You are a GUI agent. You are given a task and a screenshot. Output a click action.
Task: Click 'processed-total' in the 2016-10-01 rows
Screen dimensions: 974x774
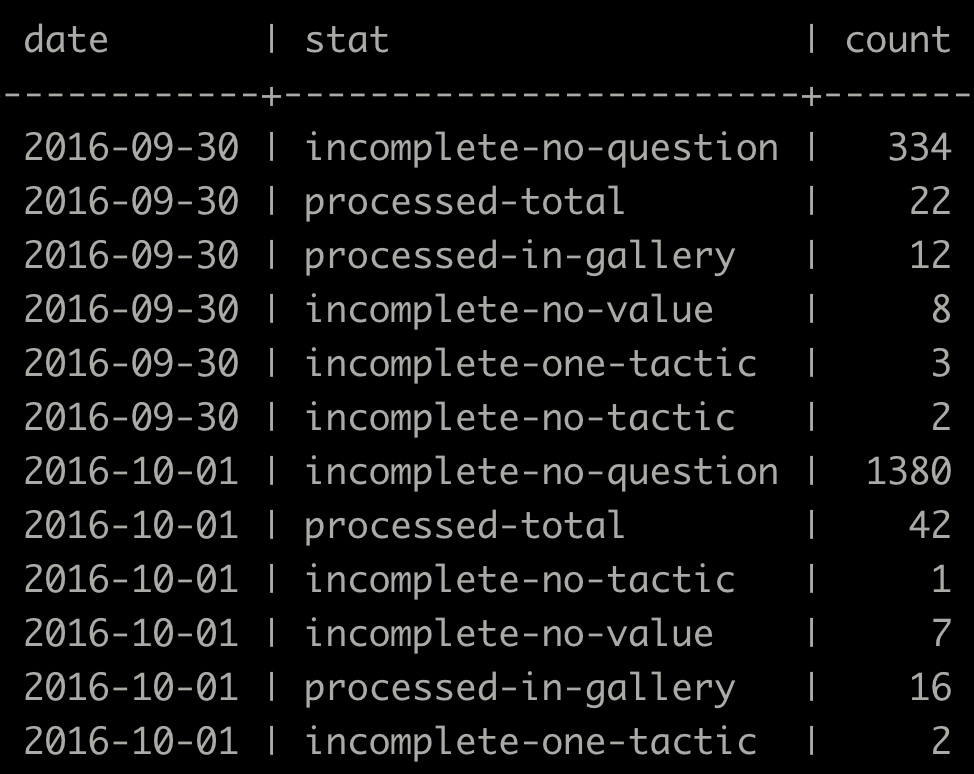click(x=465, y=526)
